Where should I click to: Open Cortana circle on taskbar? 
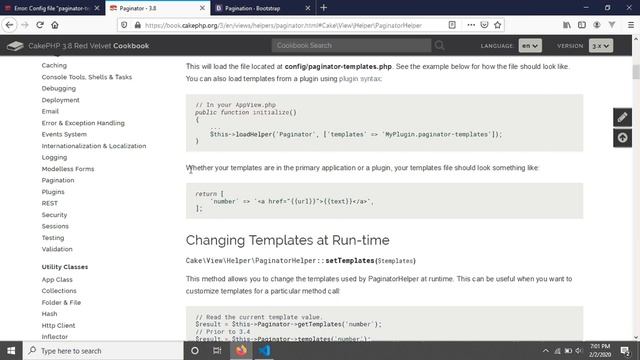pos(195,351)
